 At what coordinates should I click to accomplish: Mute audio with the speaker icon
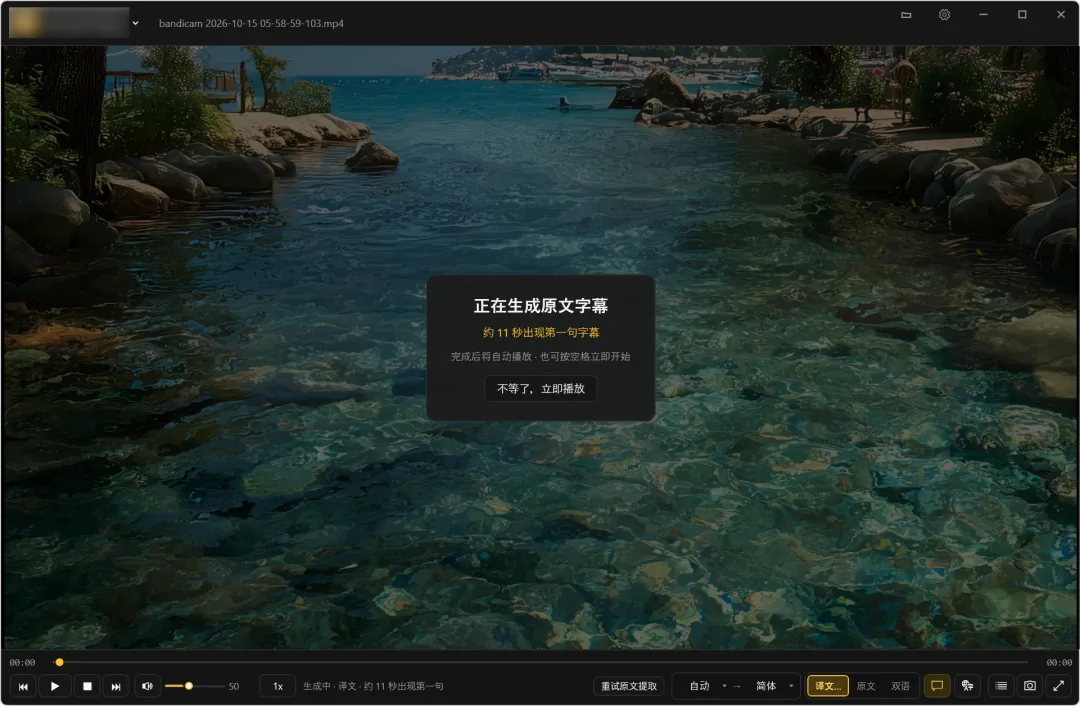pyautogui.click(x=147, y=686)
